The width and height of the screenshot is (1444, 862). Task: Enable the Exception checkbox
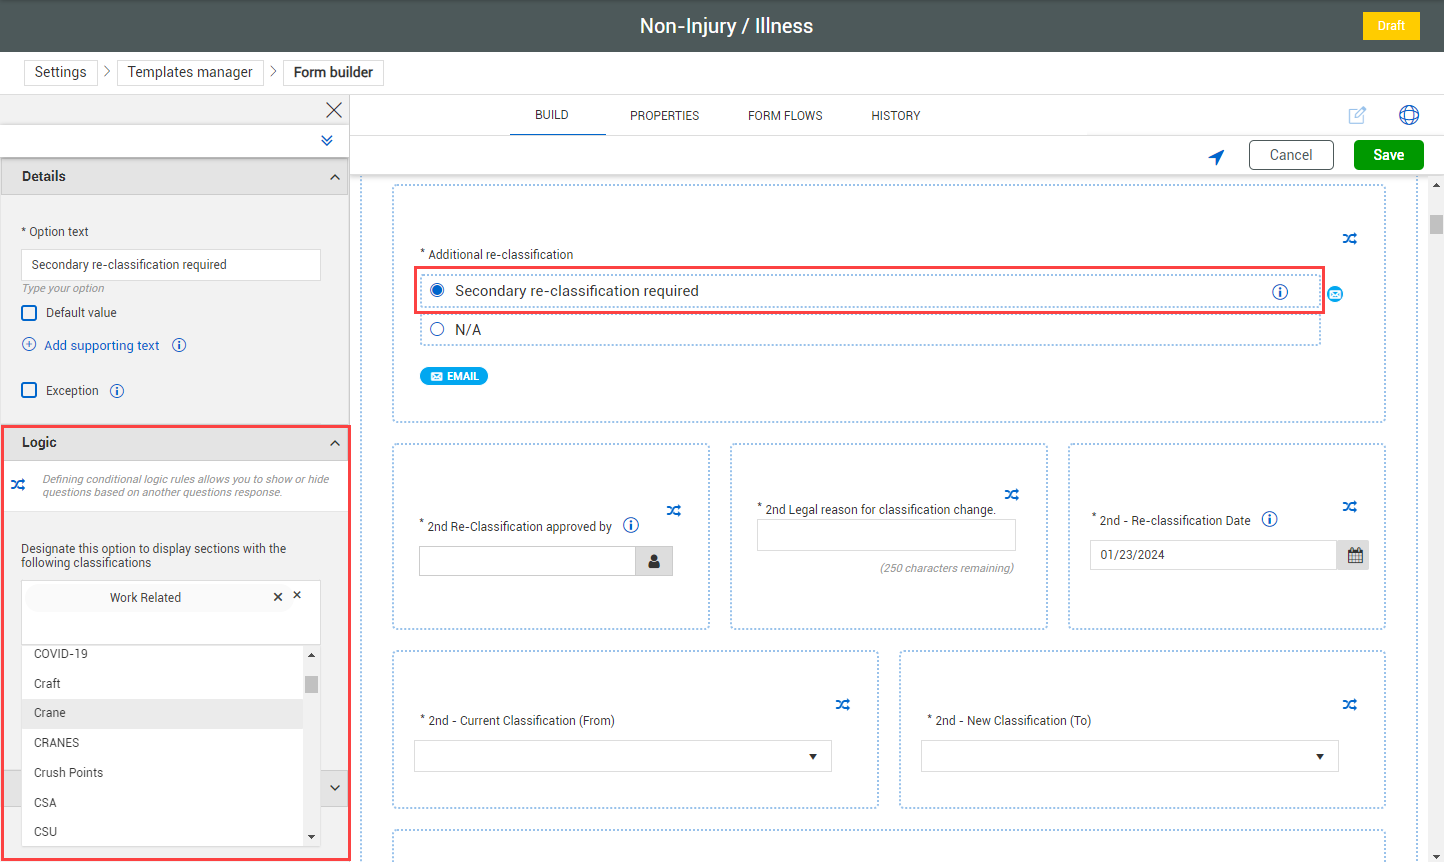point(30,391)
